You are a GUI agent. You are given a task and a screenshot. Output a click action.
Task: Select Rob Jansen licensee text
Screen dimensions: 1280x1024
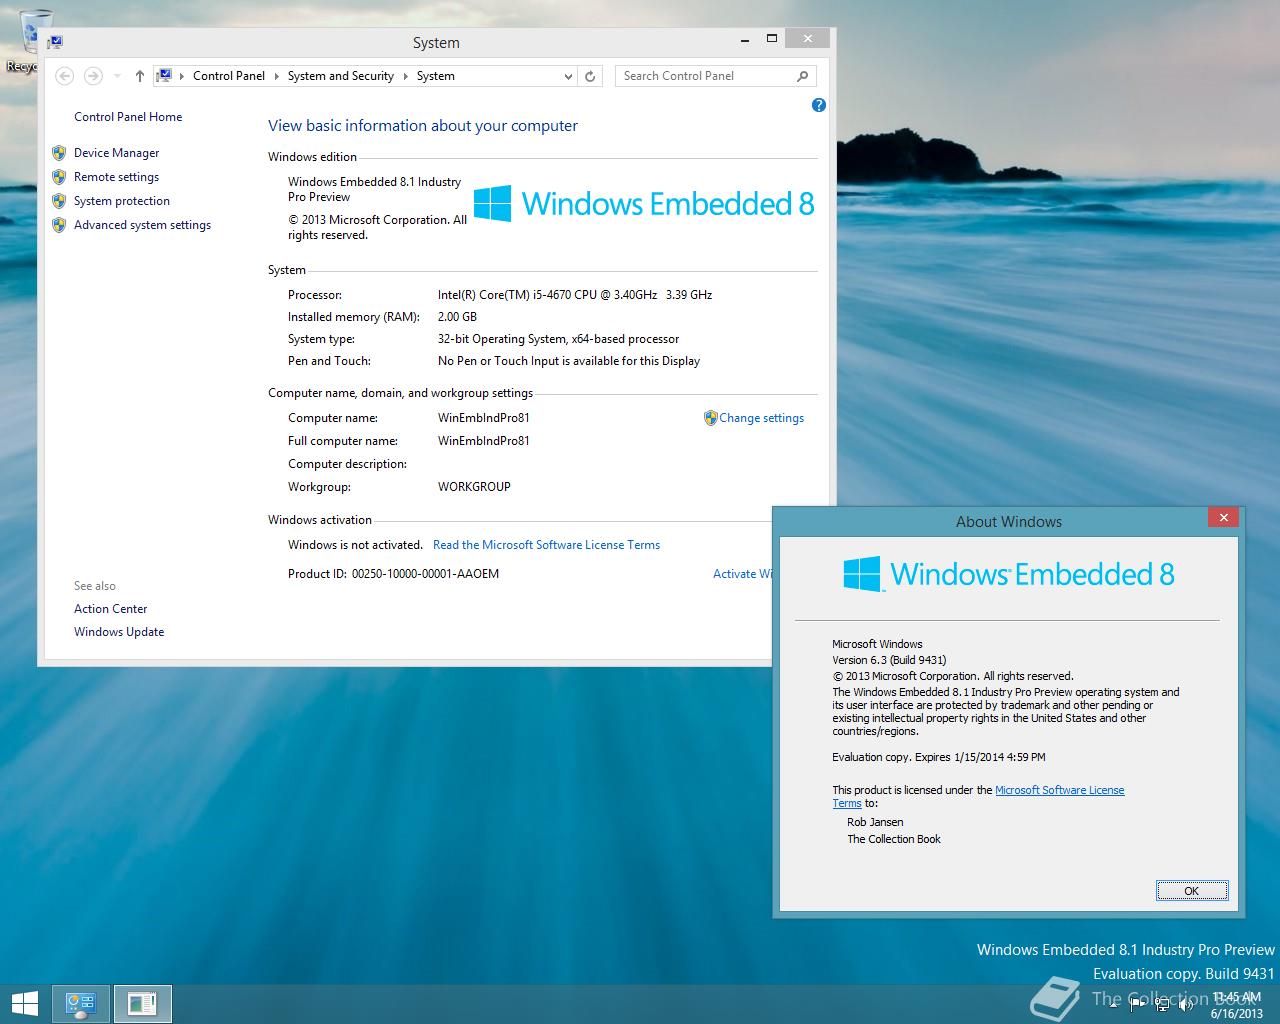tap(875, 822)
